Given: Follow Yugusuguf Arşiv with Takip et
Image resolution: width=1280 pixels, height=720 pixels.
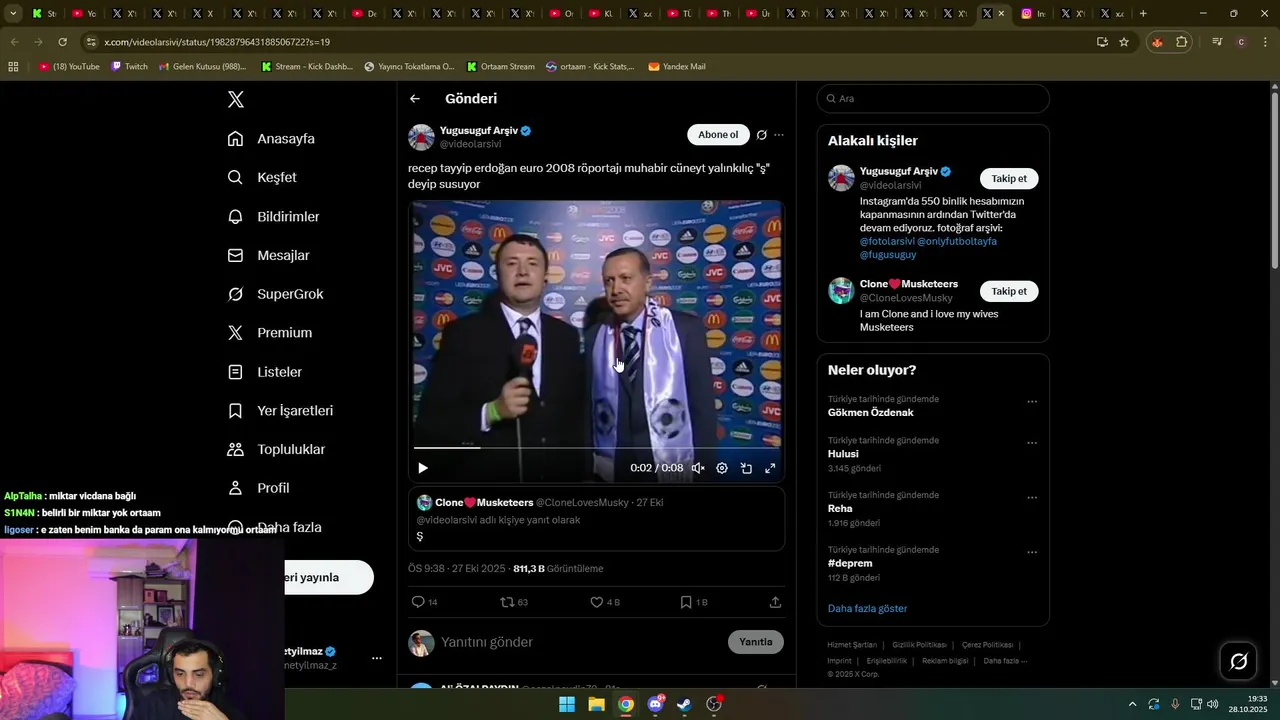Looking at the screenshot, I should click(1009, 179).
